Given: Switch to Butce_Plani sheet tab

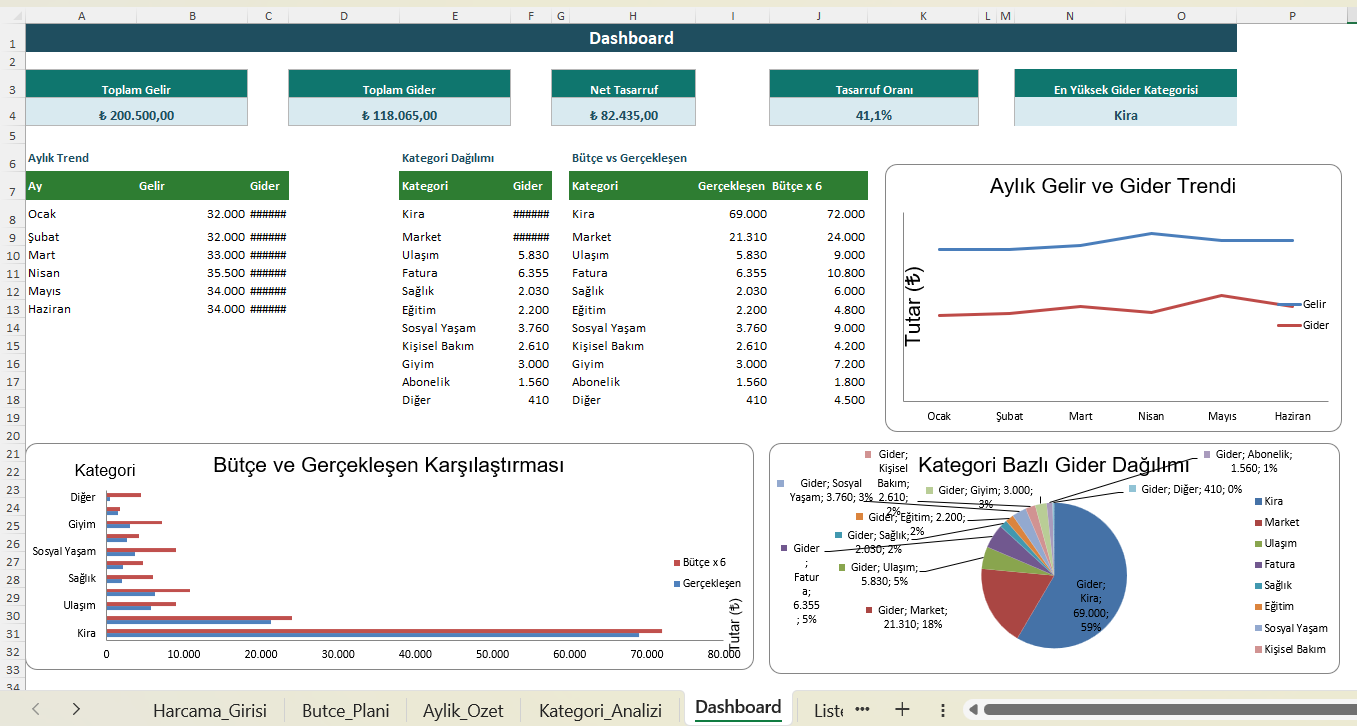Looking at the screenshot, I should 345,710.
